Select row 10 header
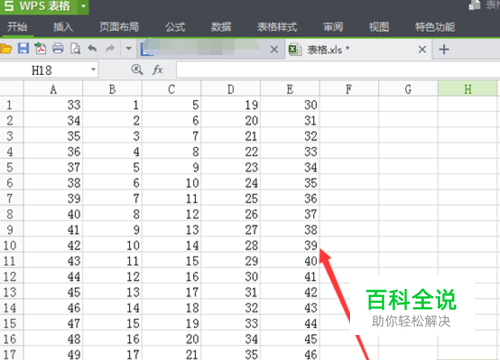The image size is (500, 360). pos(11,245)
